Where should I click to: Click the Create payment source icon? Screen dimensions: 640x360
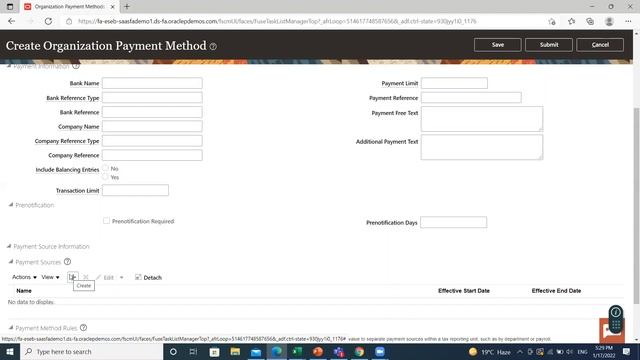pos(73,277)
